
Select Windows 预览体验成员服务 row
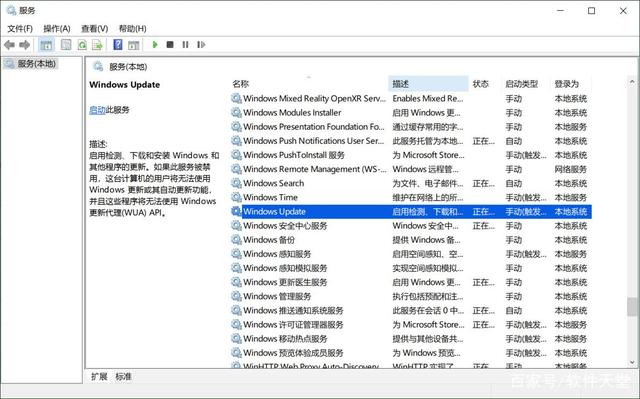[x=411, y=352]
